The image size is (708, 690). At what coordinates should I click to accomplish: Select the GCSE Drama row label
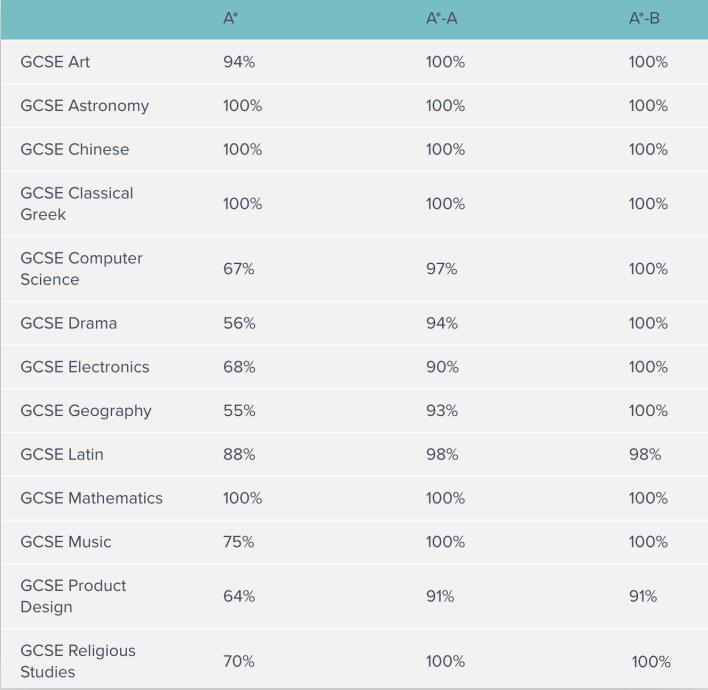68,323
